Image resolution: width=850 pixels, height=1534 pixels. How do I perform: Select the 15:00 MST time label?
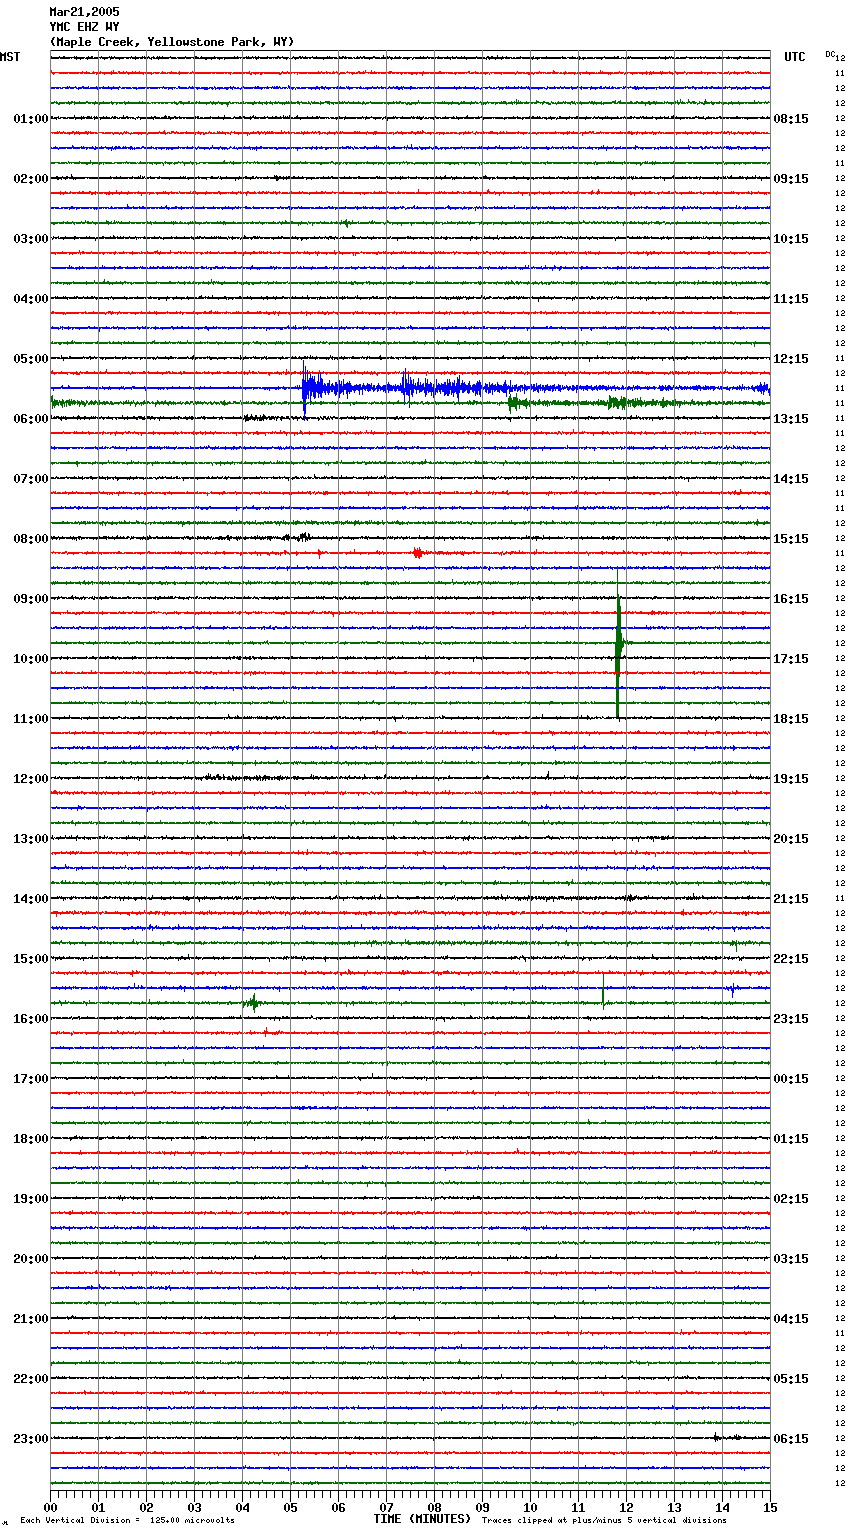pyautogui.click(x=31, y=959)
